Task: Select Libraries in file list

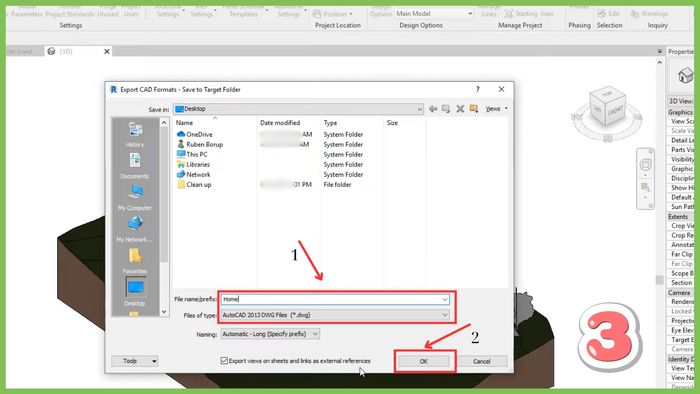Action: 193,165
